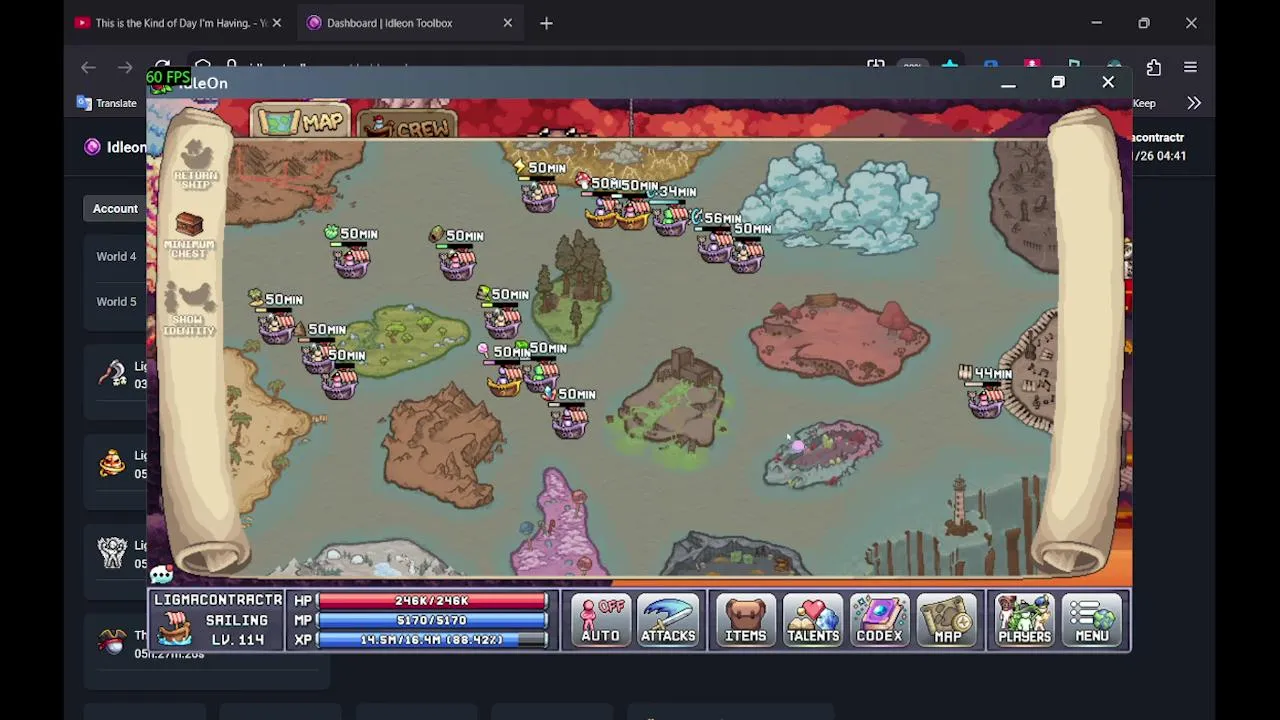
Task: Close the Dashboard Idleon Toolbox tab
Action: coord(508,23)
